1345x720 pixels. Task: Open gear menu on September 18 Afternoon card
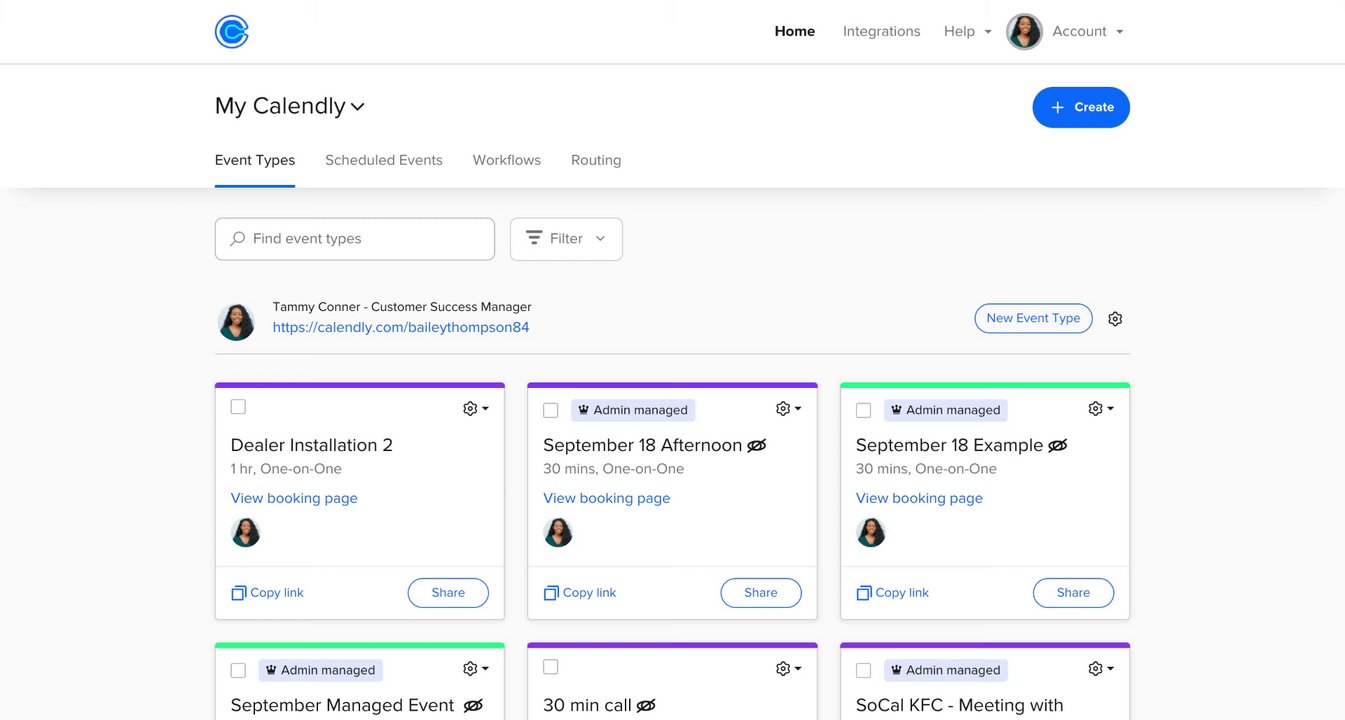point(788,408)
